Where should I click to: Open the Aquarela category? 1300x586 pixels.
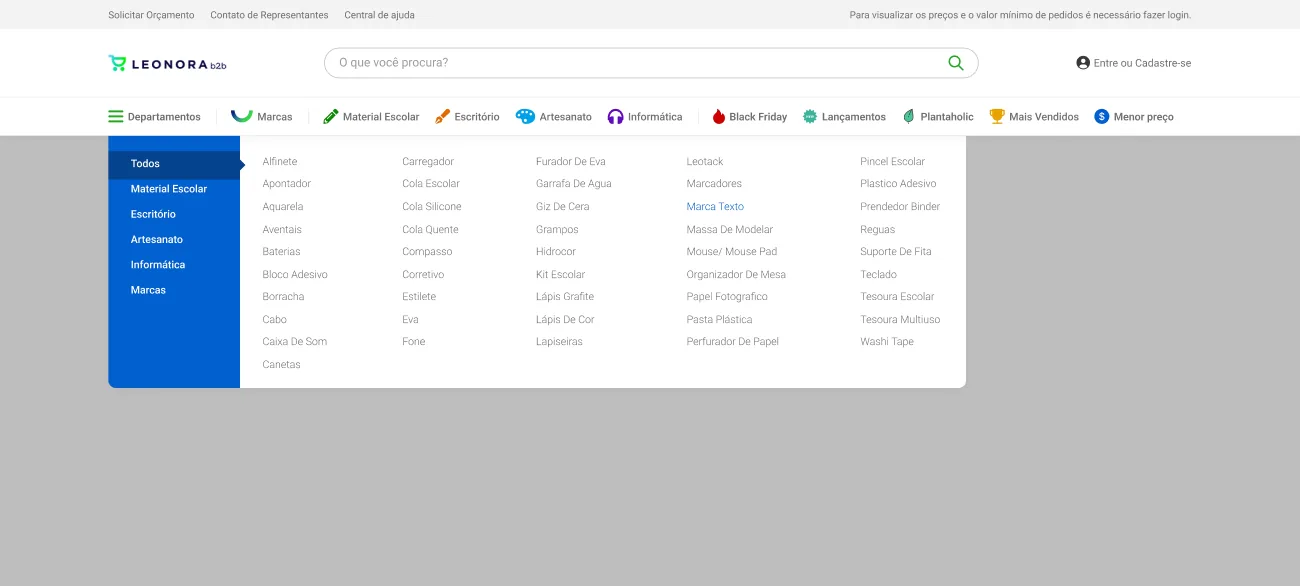point(283,207)
